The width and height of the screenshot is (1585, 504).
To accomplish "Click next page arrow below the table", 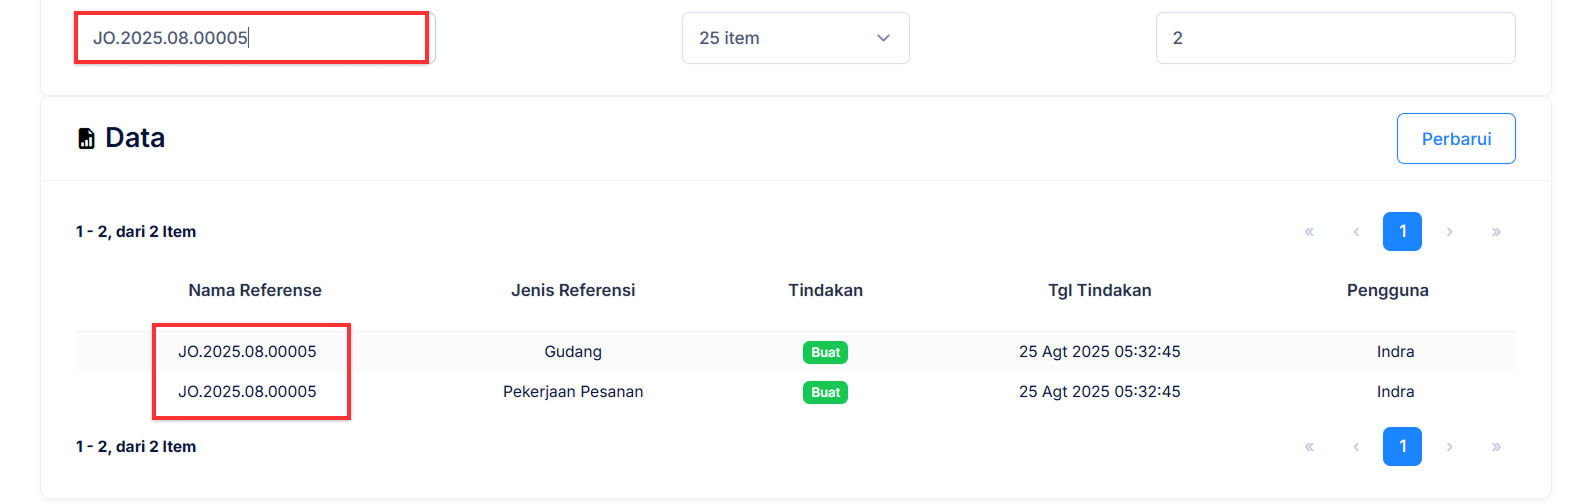I will [x=1449, y=447].
